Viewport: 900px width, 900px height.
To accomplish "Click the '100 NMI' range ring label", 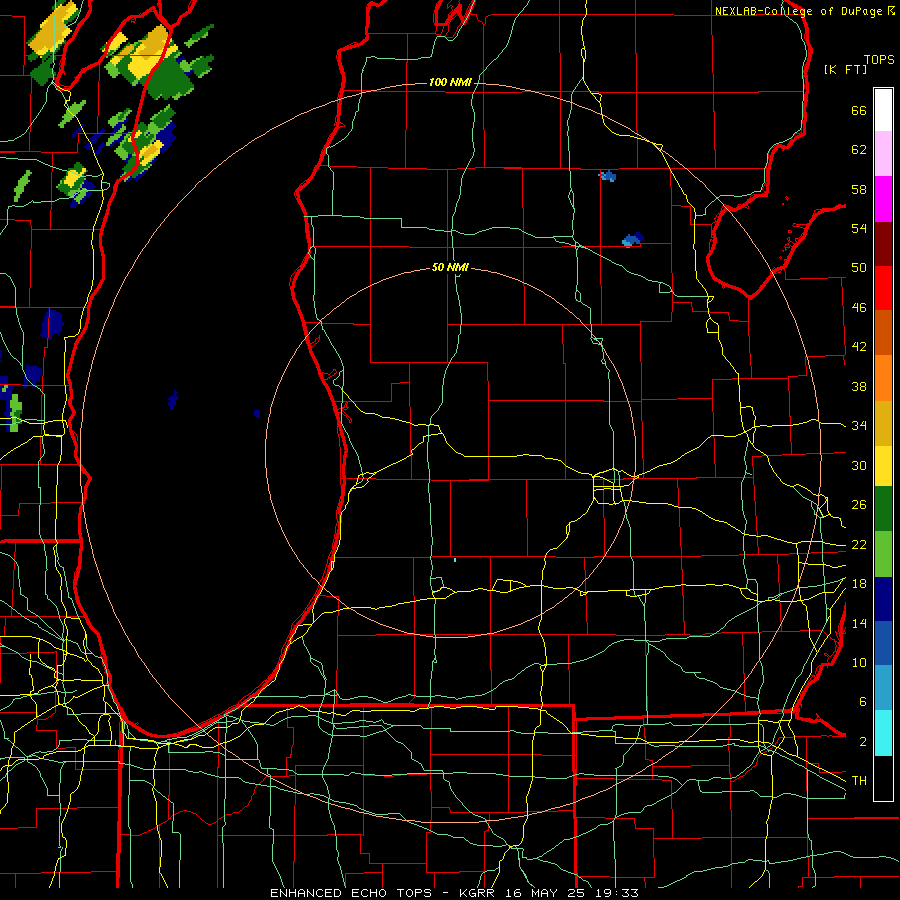I will click(x=450, y=83).
